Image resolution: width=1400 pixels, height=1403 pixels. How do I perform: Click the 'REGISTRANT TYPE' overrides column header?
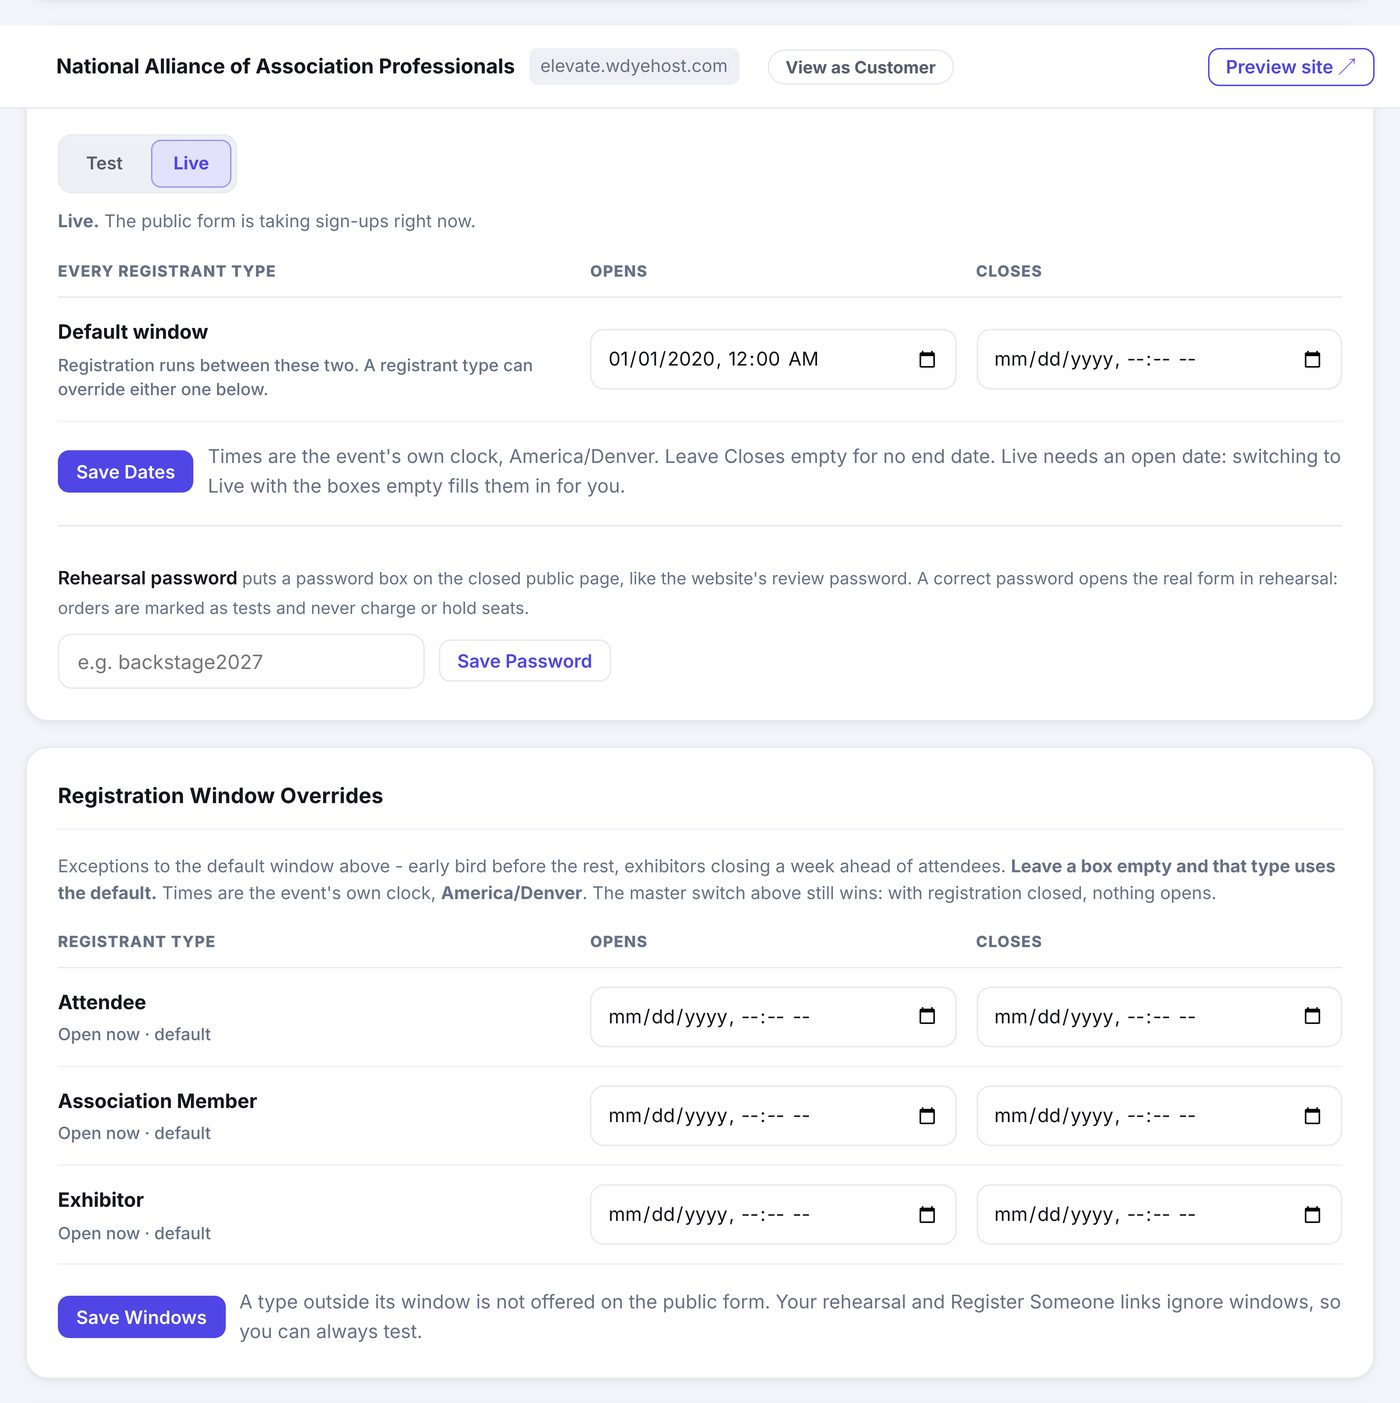(x=137, y=941)
